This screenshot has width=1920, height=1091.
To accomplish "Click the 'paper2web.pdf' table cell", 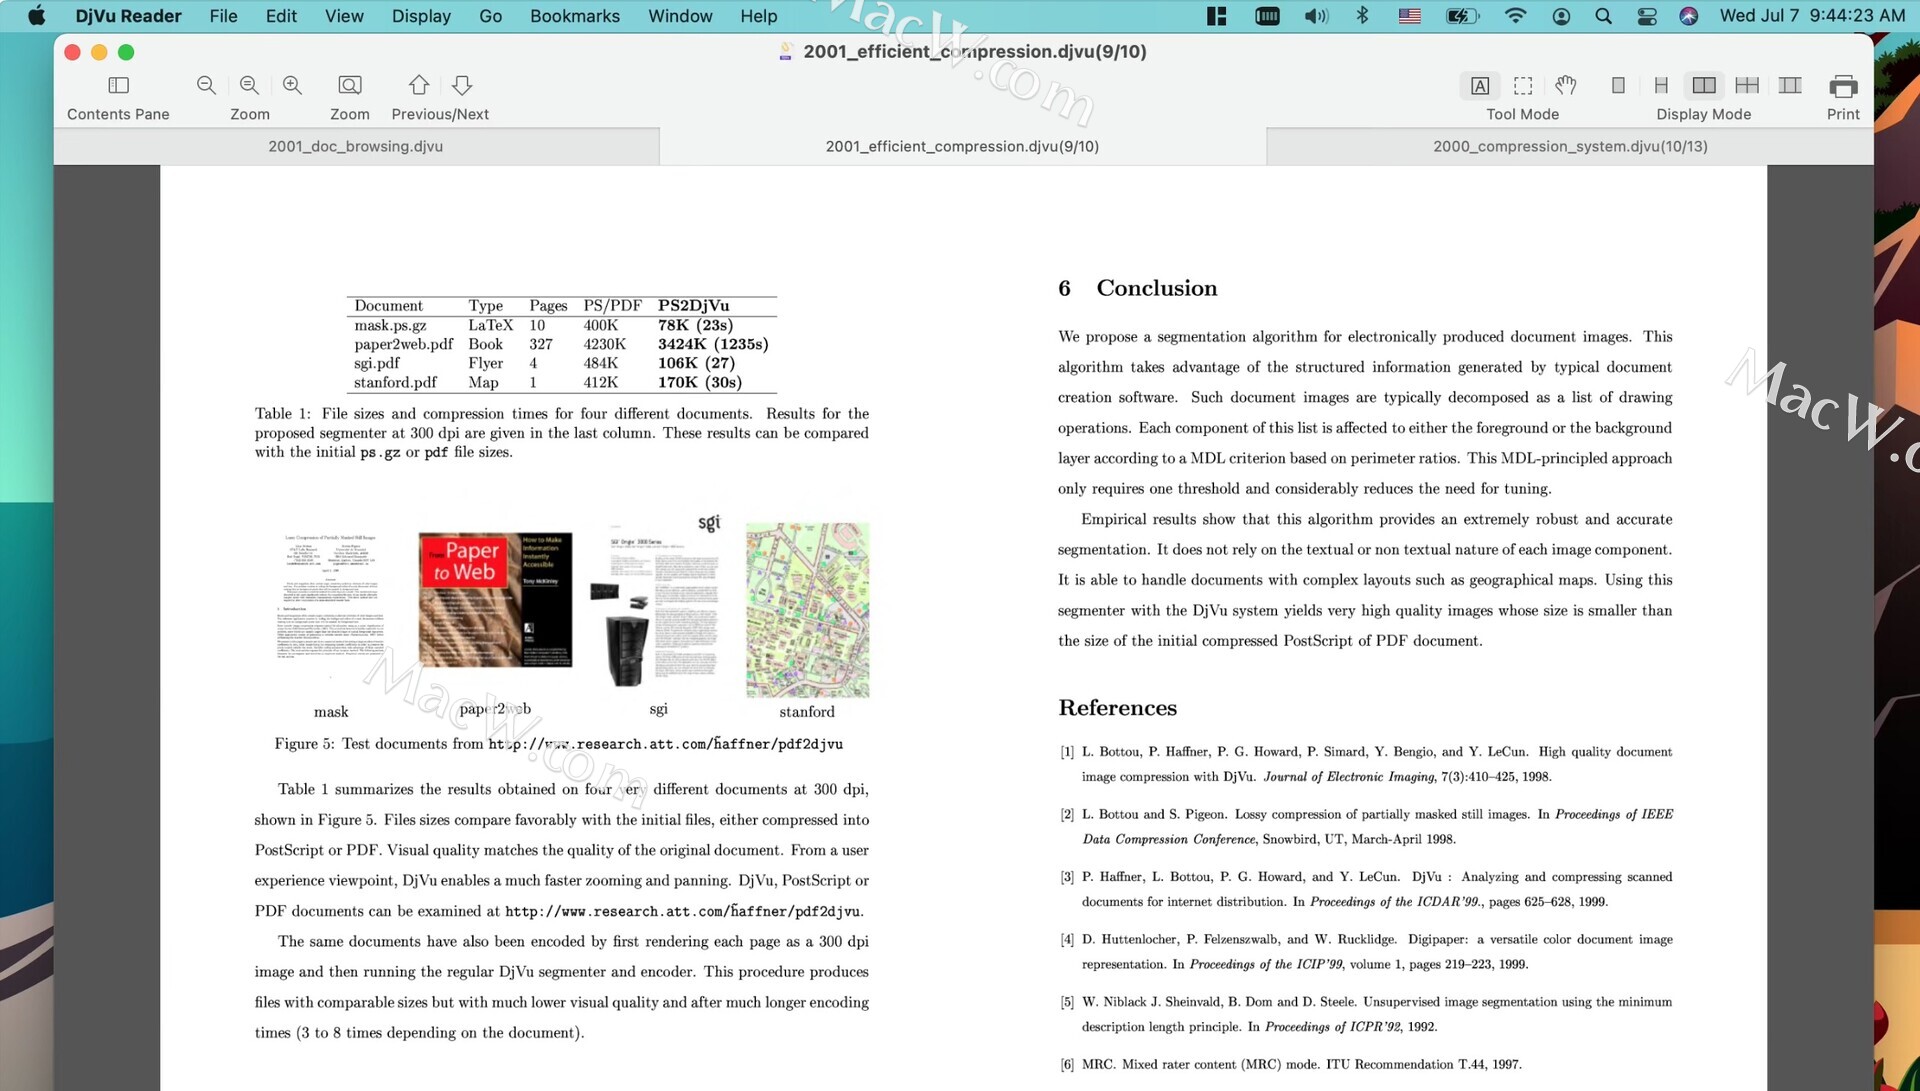I will [x=404, y=344].
